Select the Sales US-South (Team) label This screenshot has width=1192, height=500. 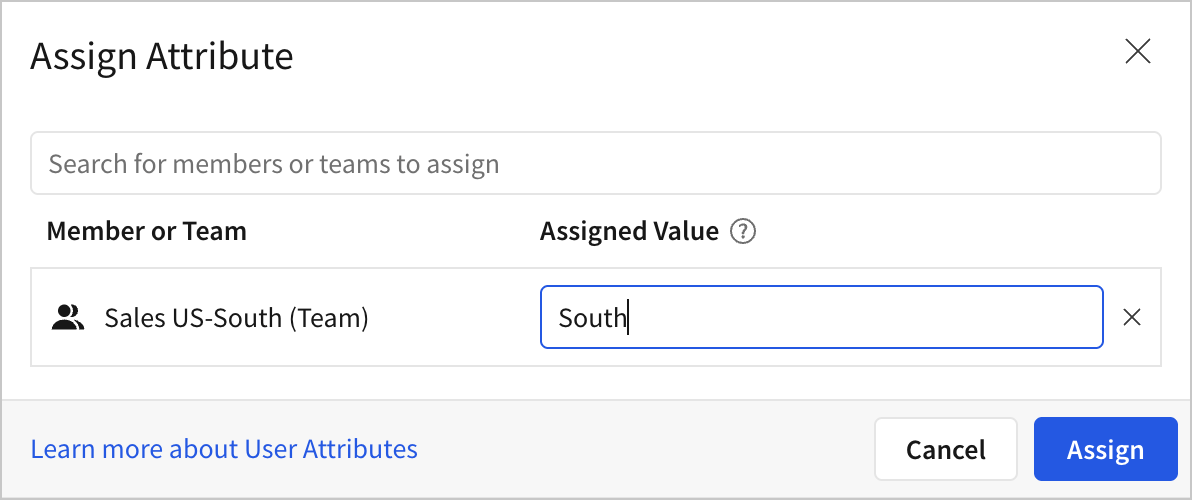coord(237,318)
